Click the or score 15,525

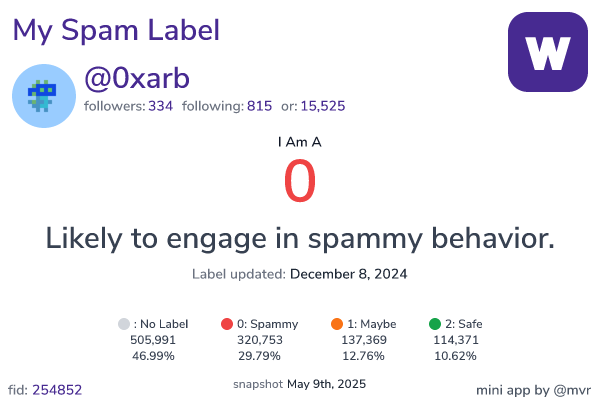(323, 106)
